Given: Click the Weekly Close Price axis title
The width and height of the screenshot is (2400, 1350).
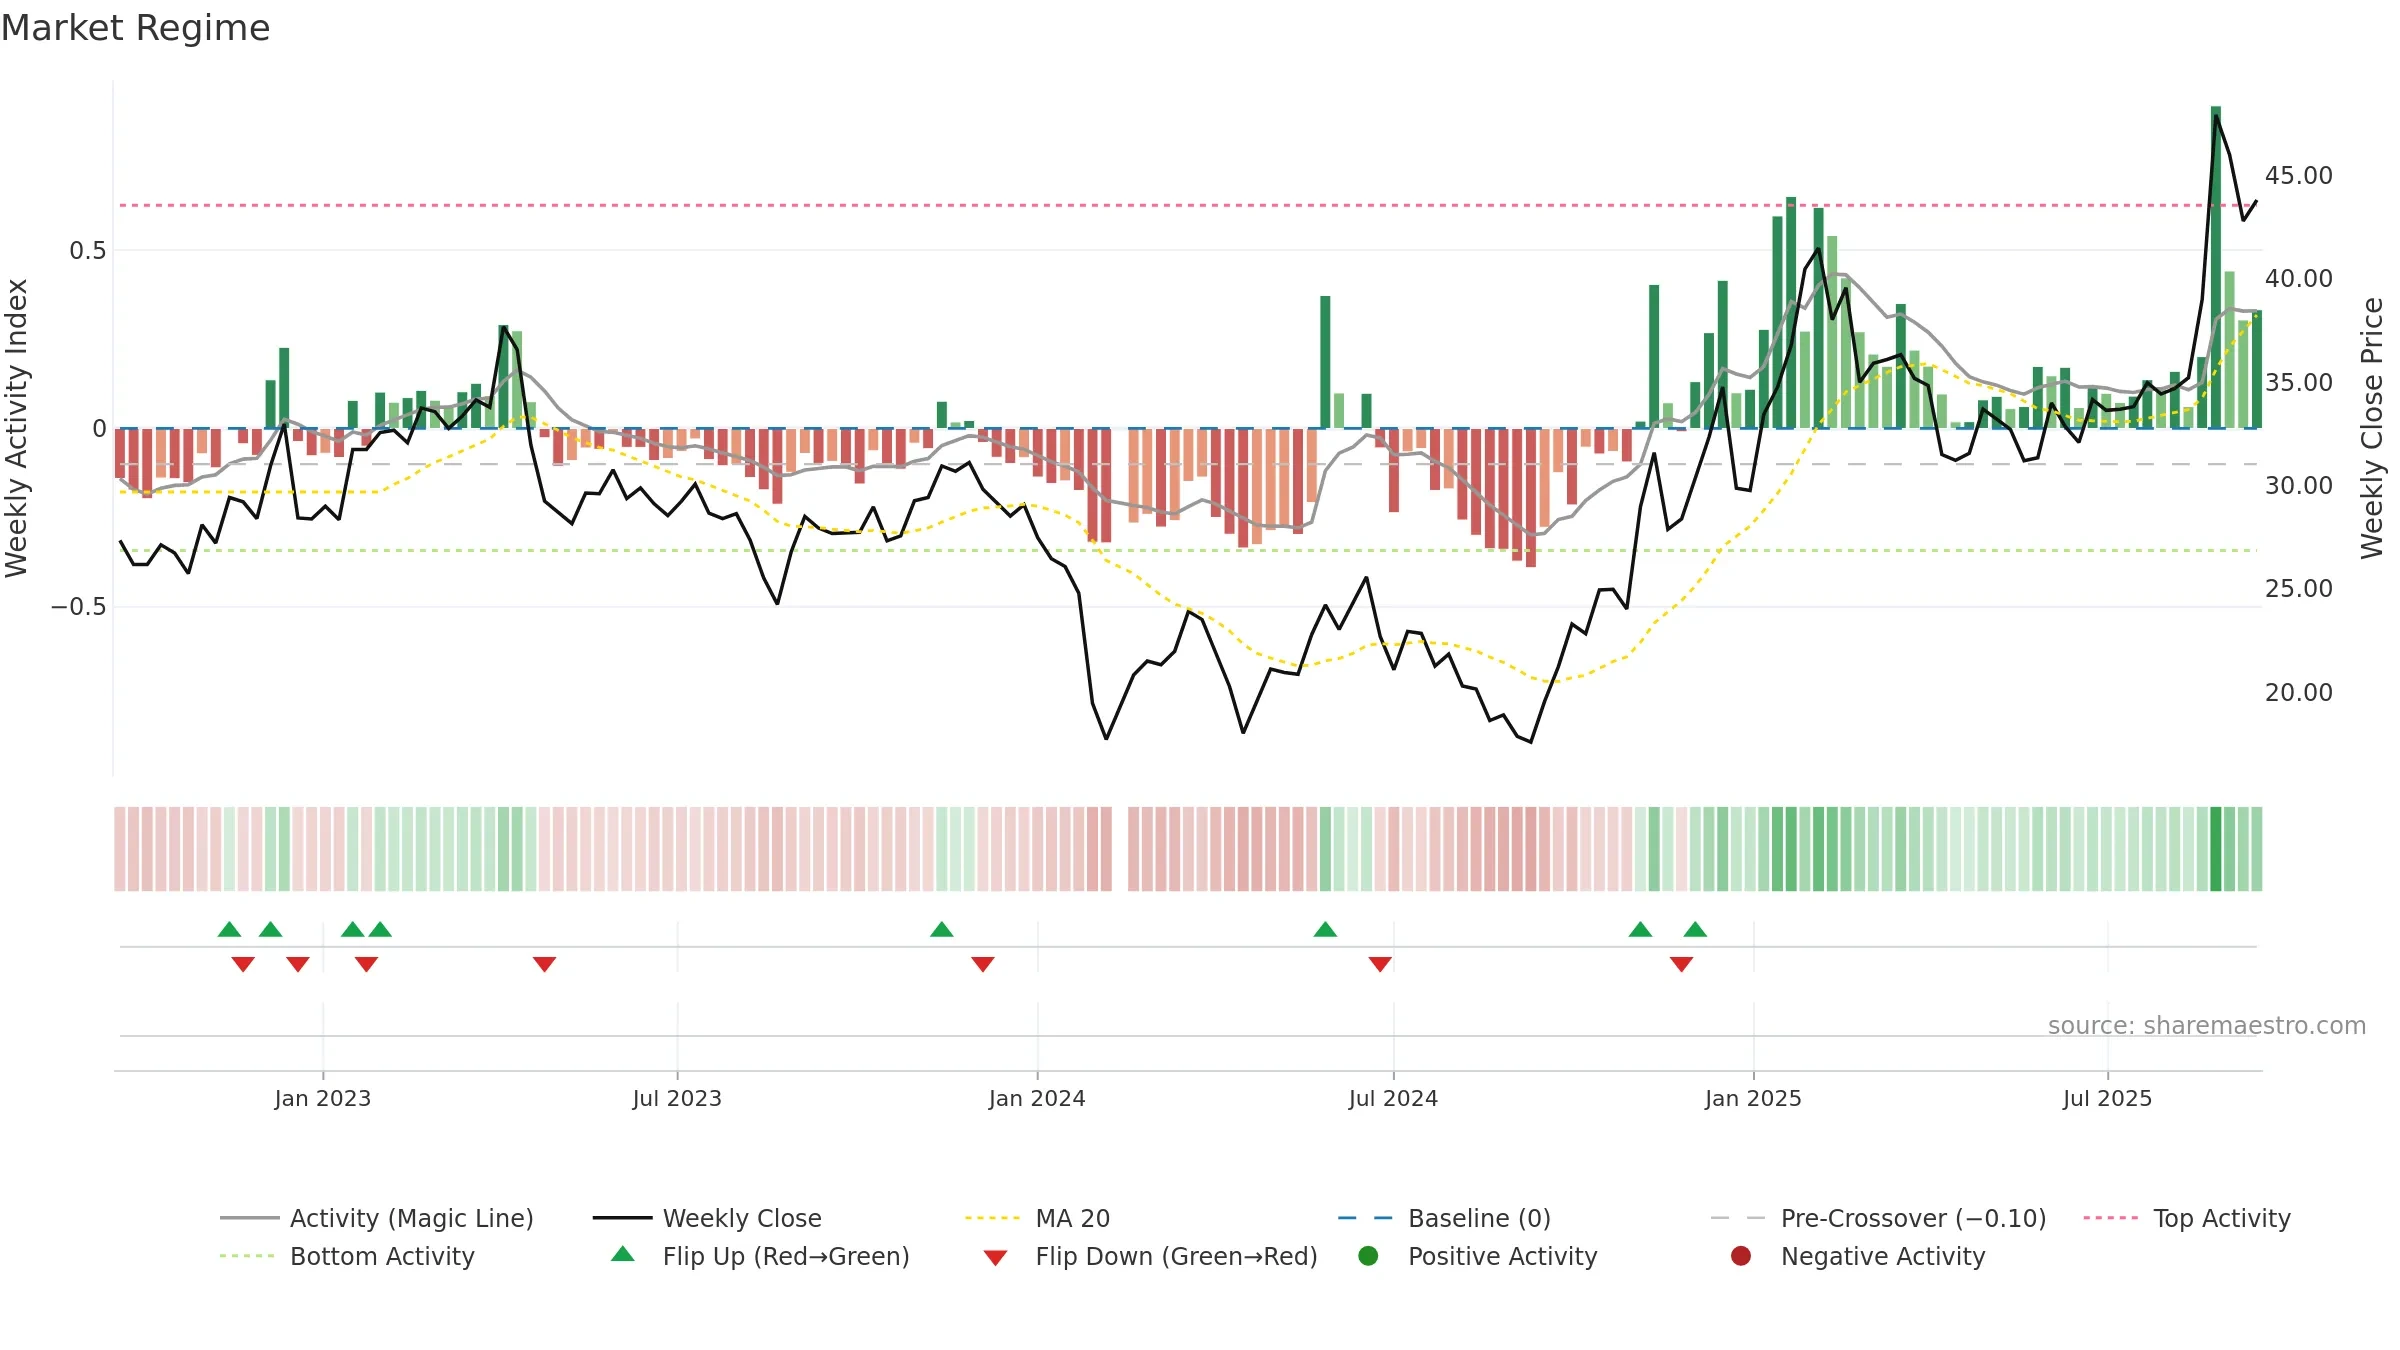Looking at the screenshot, I should click(x=2372, y=428).
